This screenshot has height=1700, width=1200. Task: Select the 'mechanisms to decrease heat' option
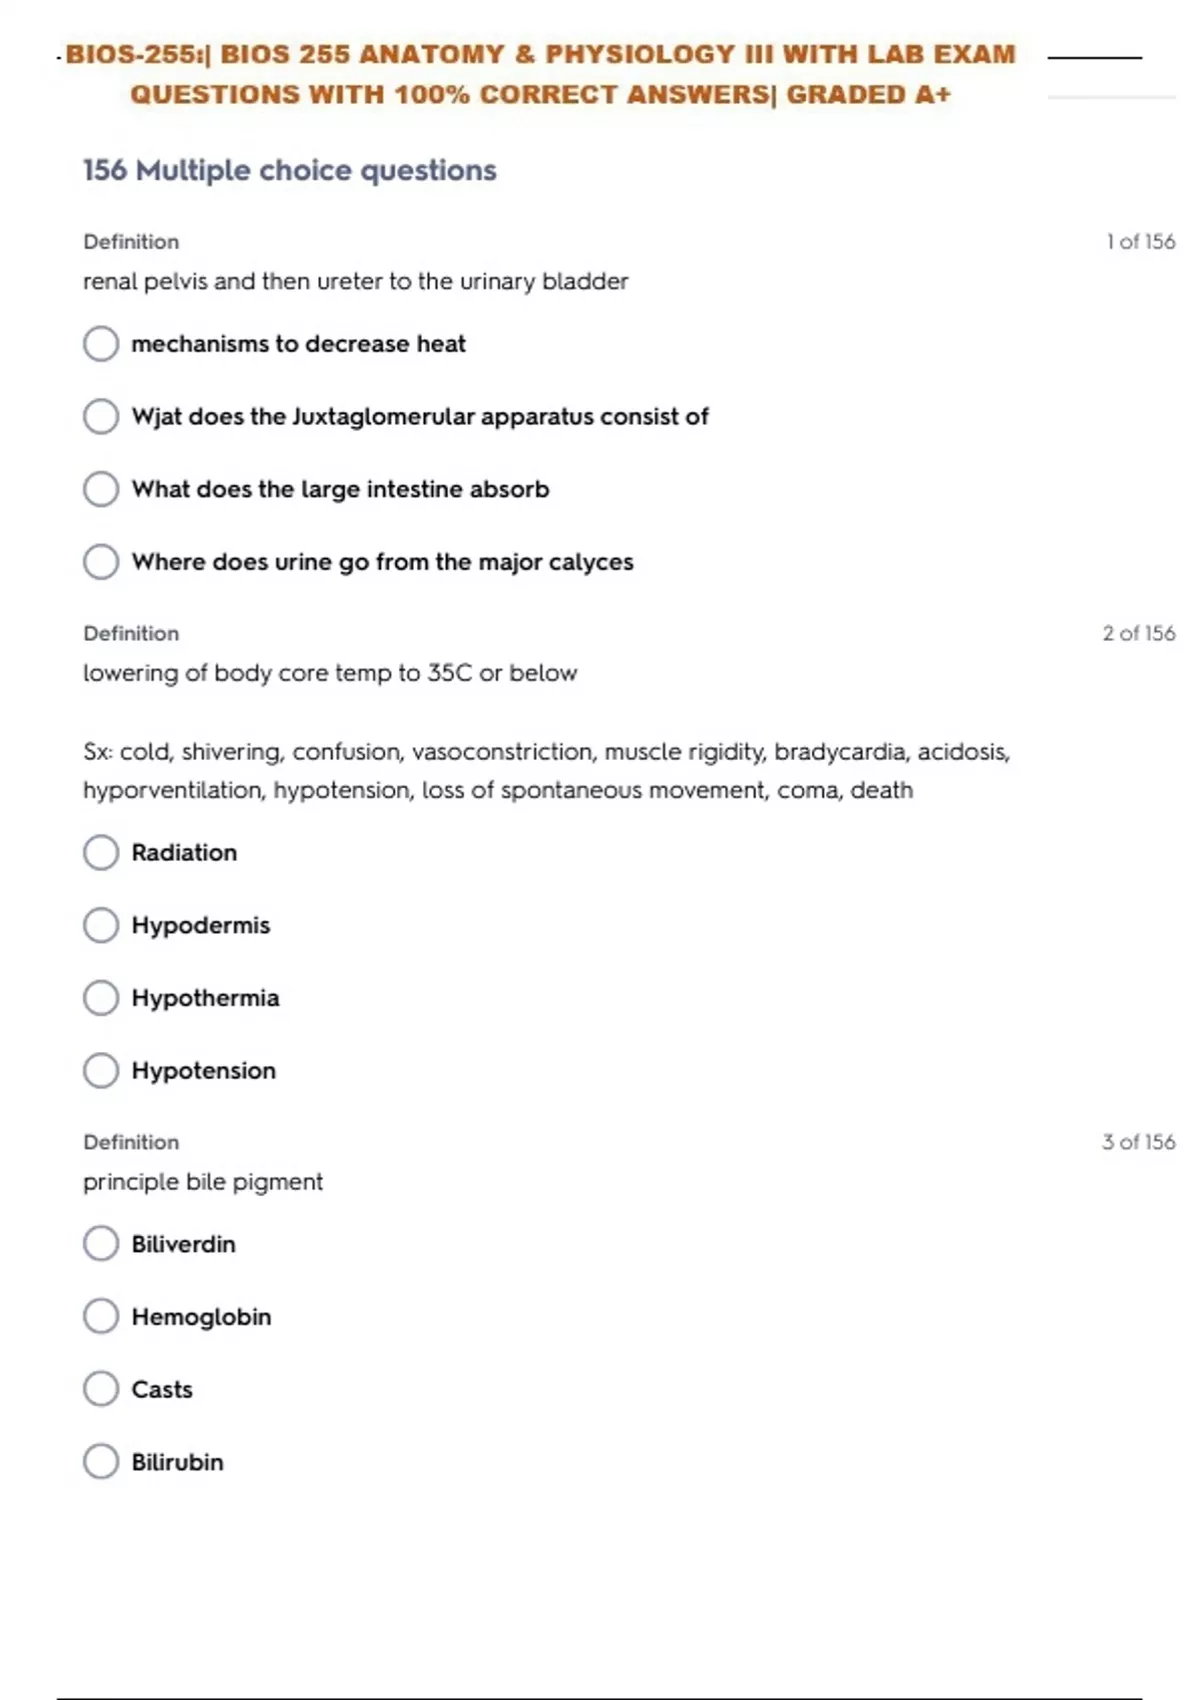pyautogui.click(x=101, y=344)
